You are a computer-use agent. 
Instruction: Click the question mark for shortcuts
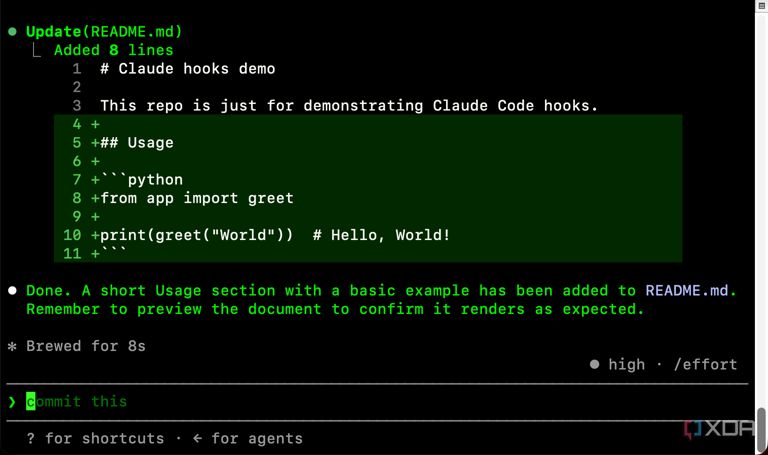coord(30,438)
